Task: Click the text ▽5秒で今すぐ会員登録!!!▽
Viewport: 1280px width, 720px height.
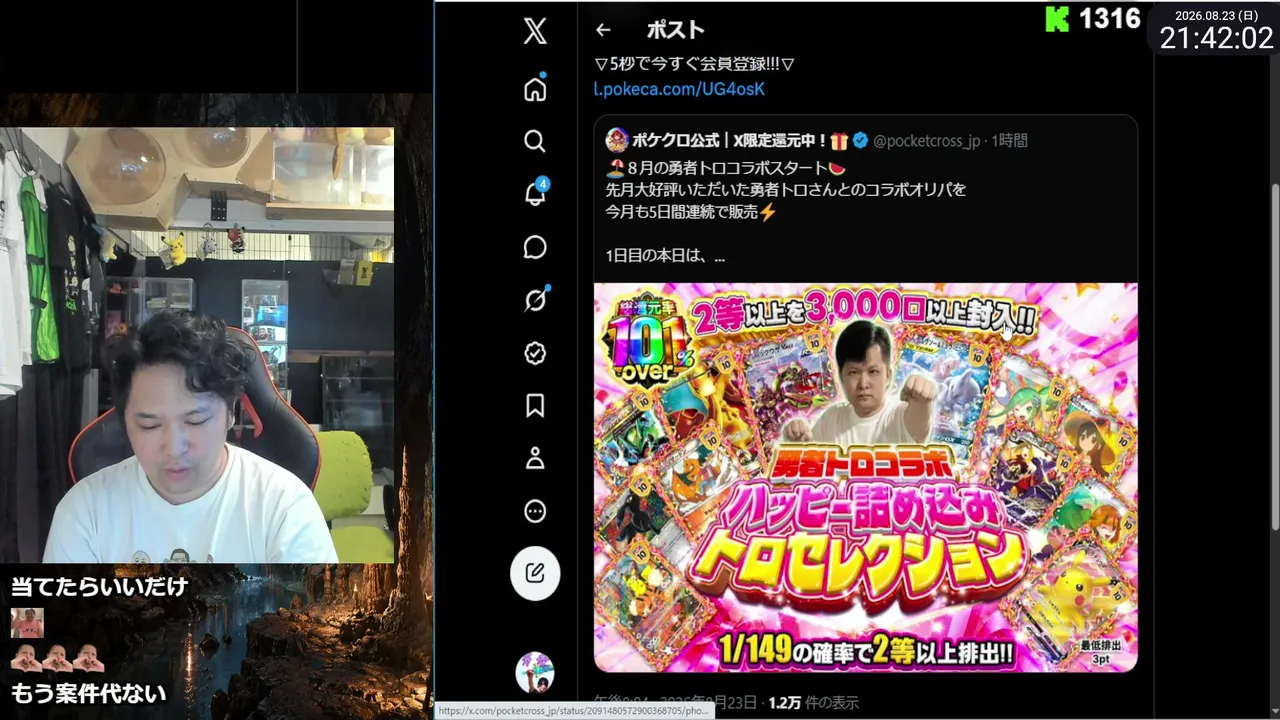Action: coord(694,64)
